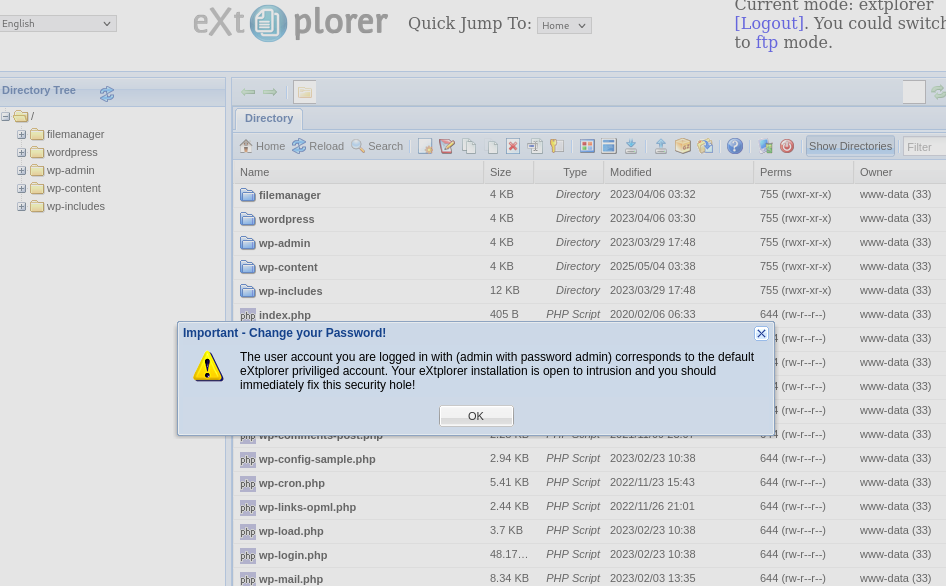Click the parent folder icon above Directory tab
Screen dimensions: 946x586
[x=305, y=92]
